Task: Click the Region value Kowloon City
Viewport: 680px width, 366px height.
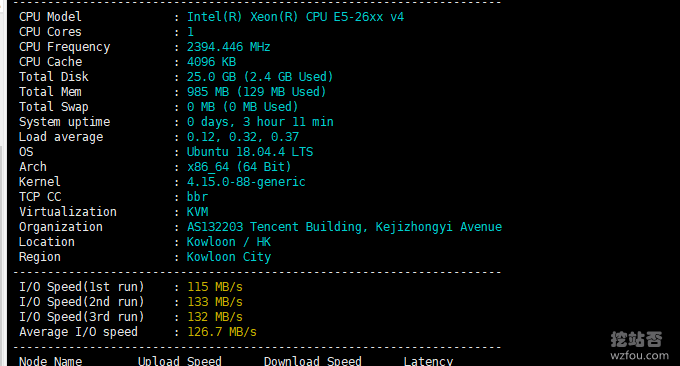Action: tap(229, 257)
